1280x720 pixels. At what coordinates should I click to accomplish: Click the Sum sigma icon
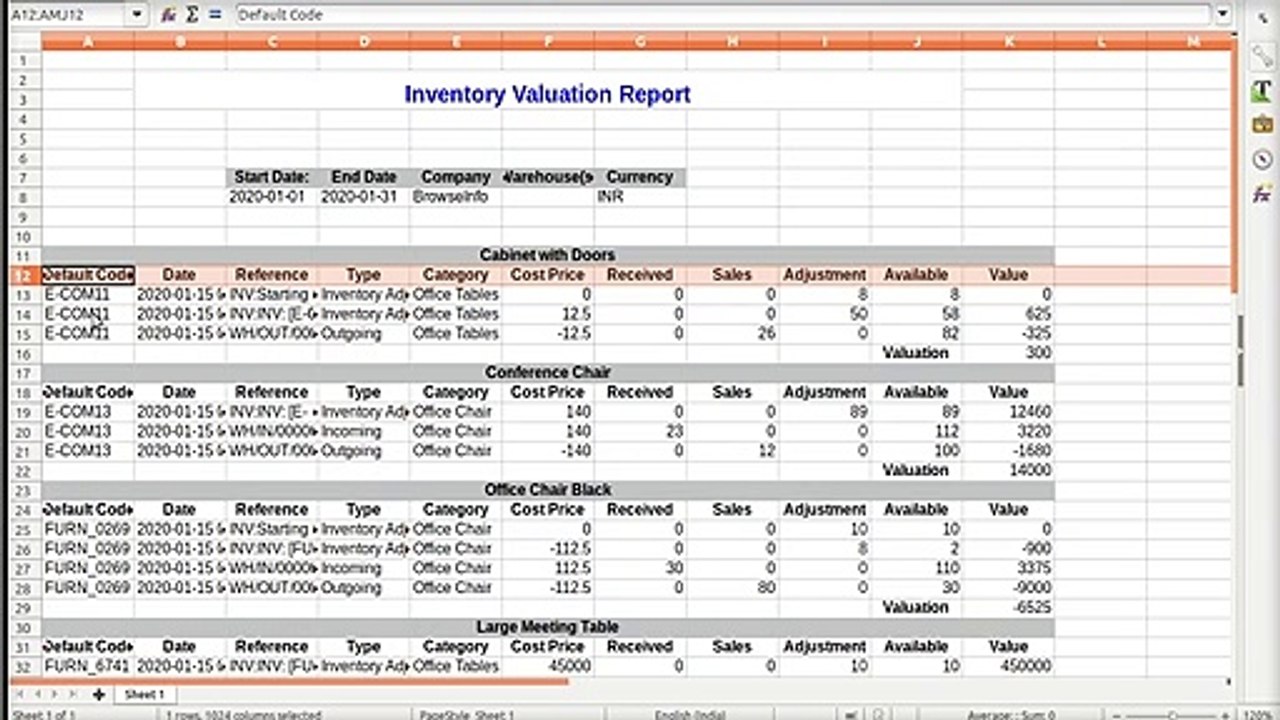click(192, 15)
